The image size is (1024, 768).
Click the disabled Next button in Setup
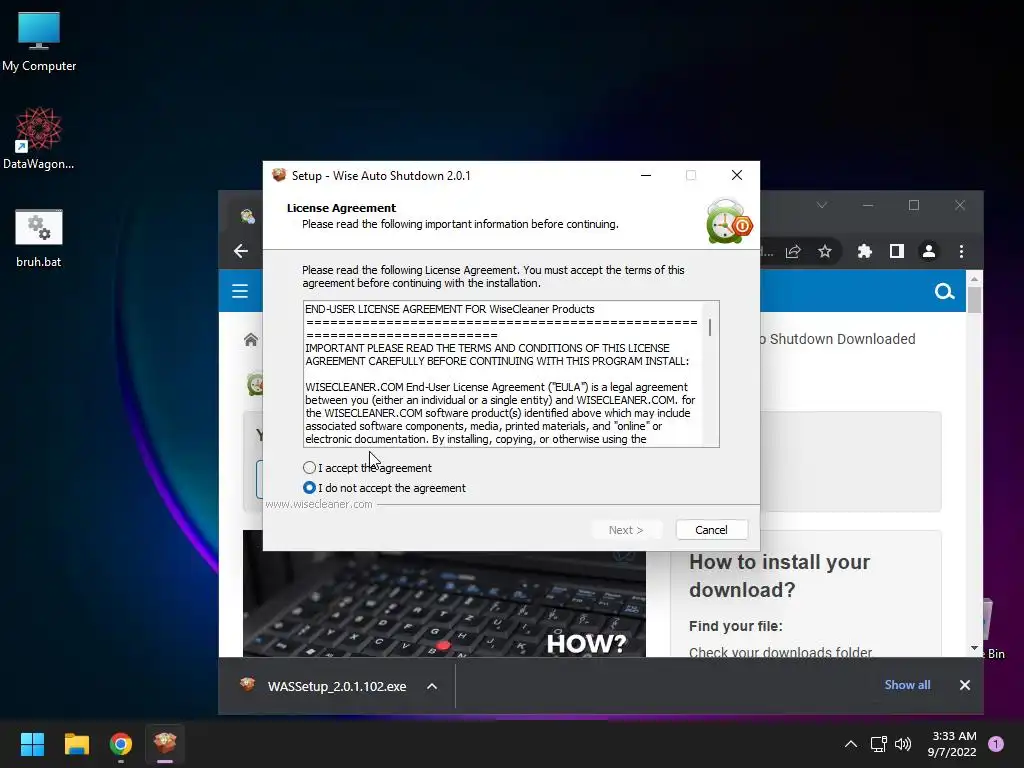point(626,530)
